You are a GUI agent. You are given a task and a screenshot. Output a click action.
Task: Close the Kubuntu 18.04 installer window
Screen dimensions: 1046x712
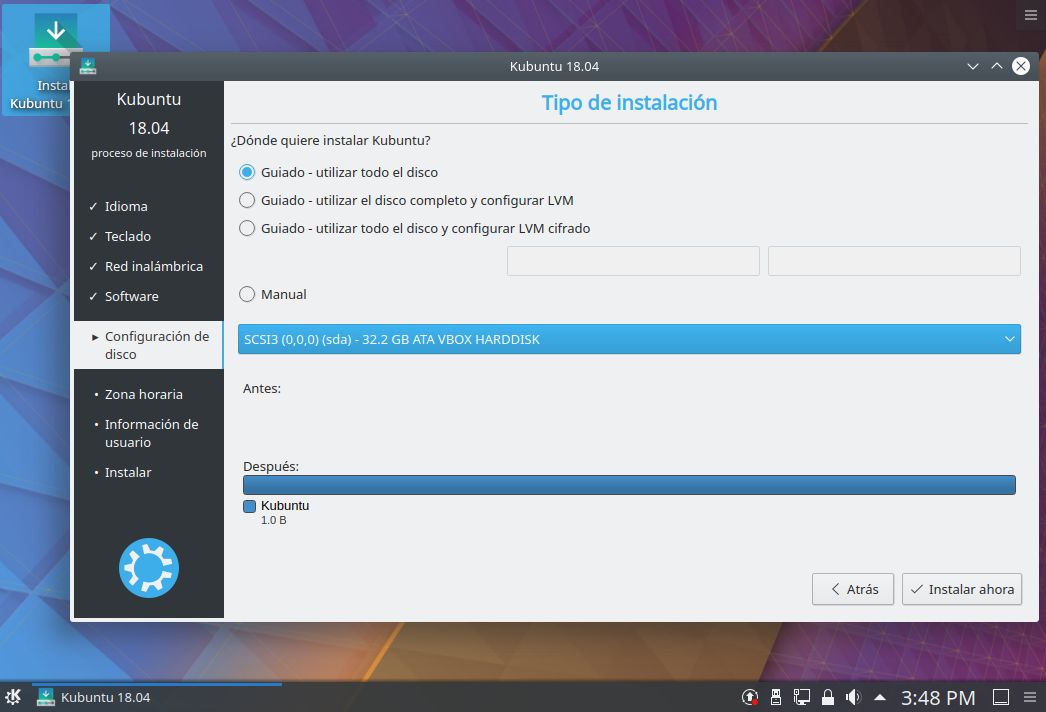(1021, 66)
